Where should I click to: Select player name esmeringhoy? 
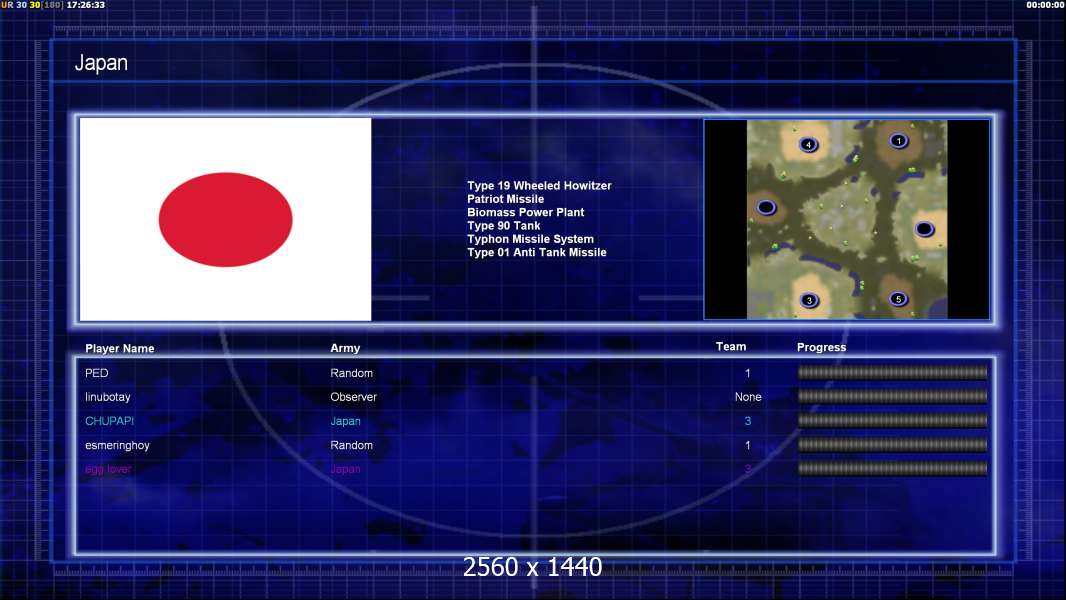(117, 445)
